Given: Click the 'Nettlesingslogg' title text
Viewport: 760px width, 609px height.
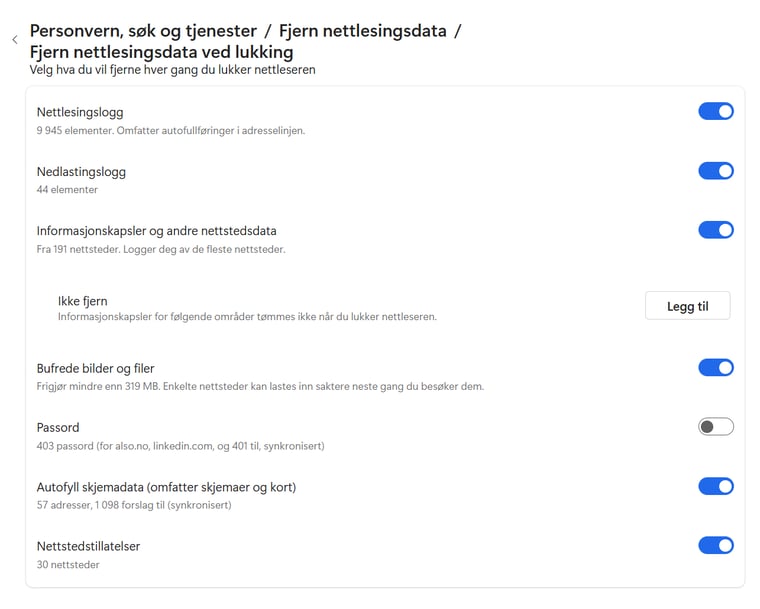Looking at the screenshot, I should pos(80,112).
